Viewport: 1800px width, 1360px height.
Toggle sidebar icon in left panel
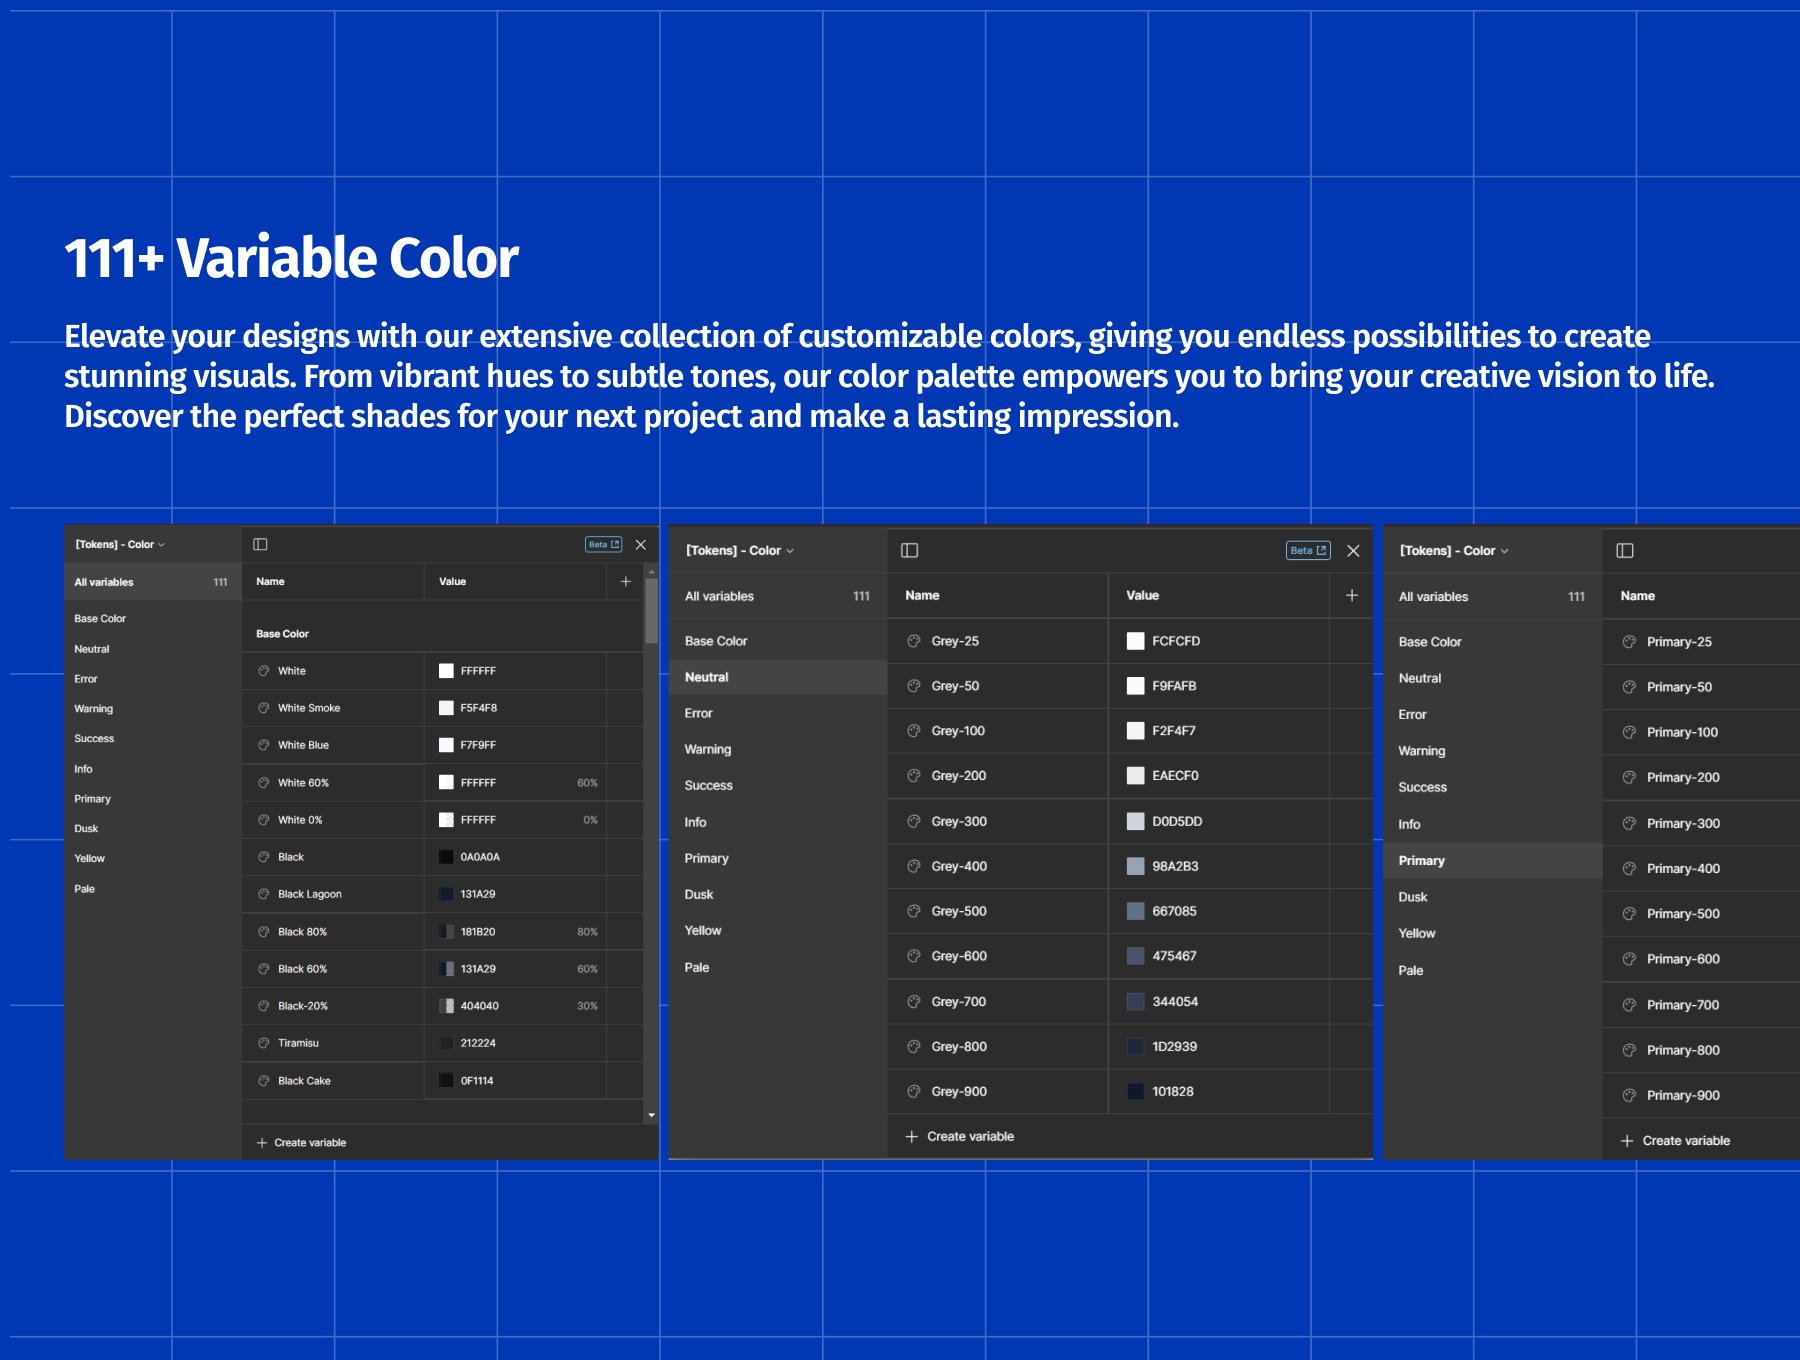[260, 544]
